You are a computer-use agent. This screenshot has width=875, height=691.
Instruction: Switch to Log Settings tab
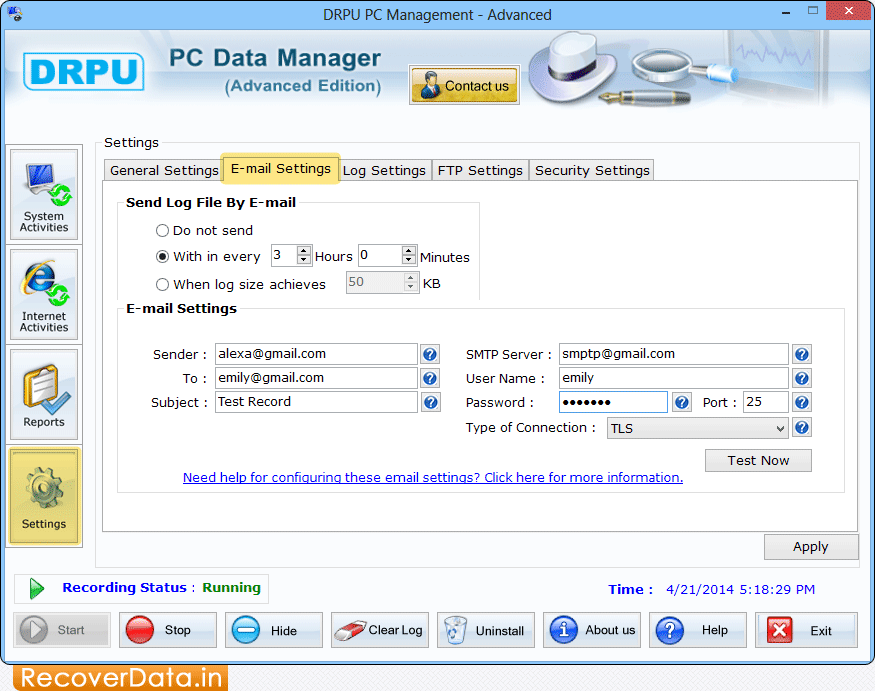pos(384,170)
